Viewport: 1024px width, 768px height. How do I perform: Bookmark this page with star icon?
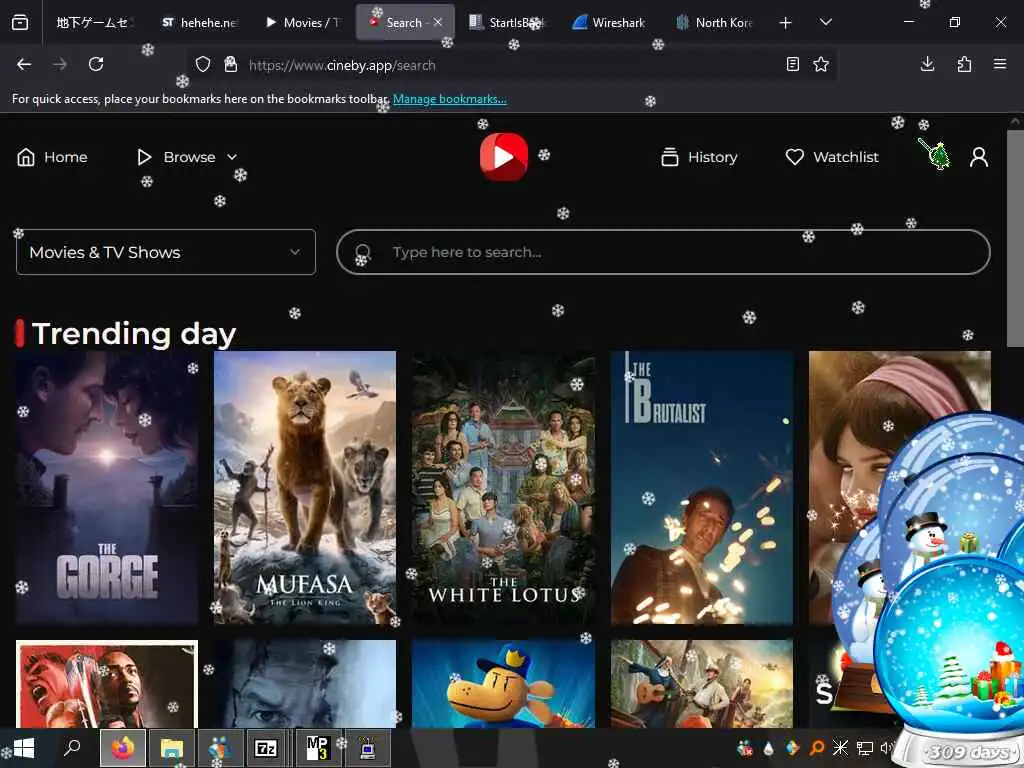click(x=821, y=64)
